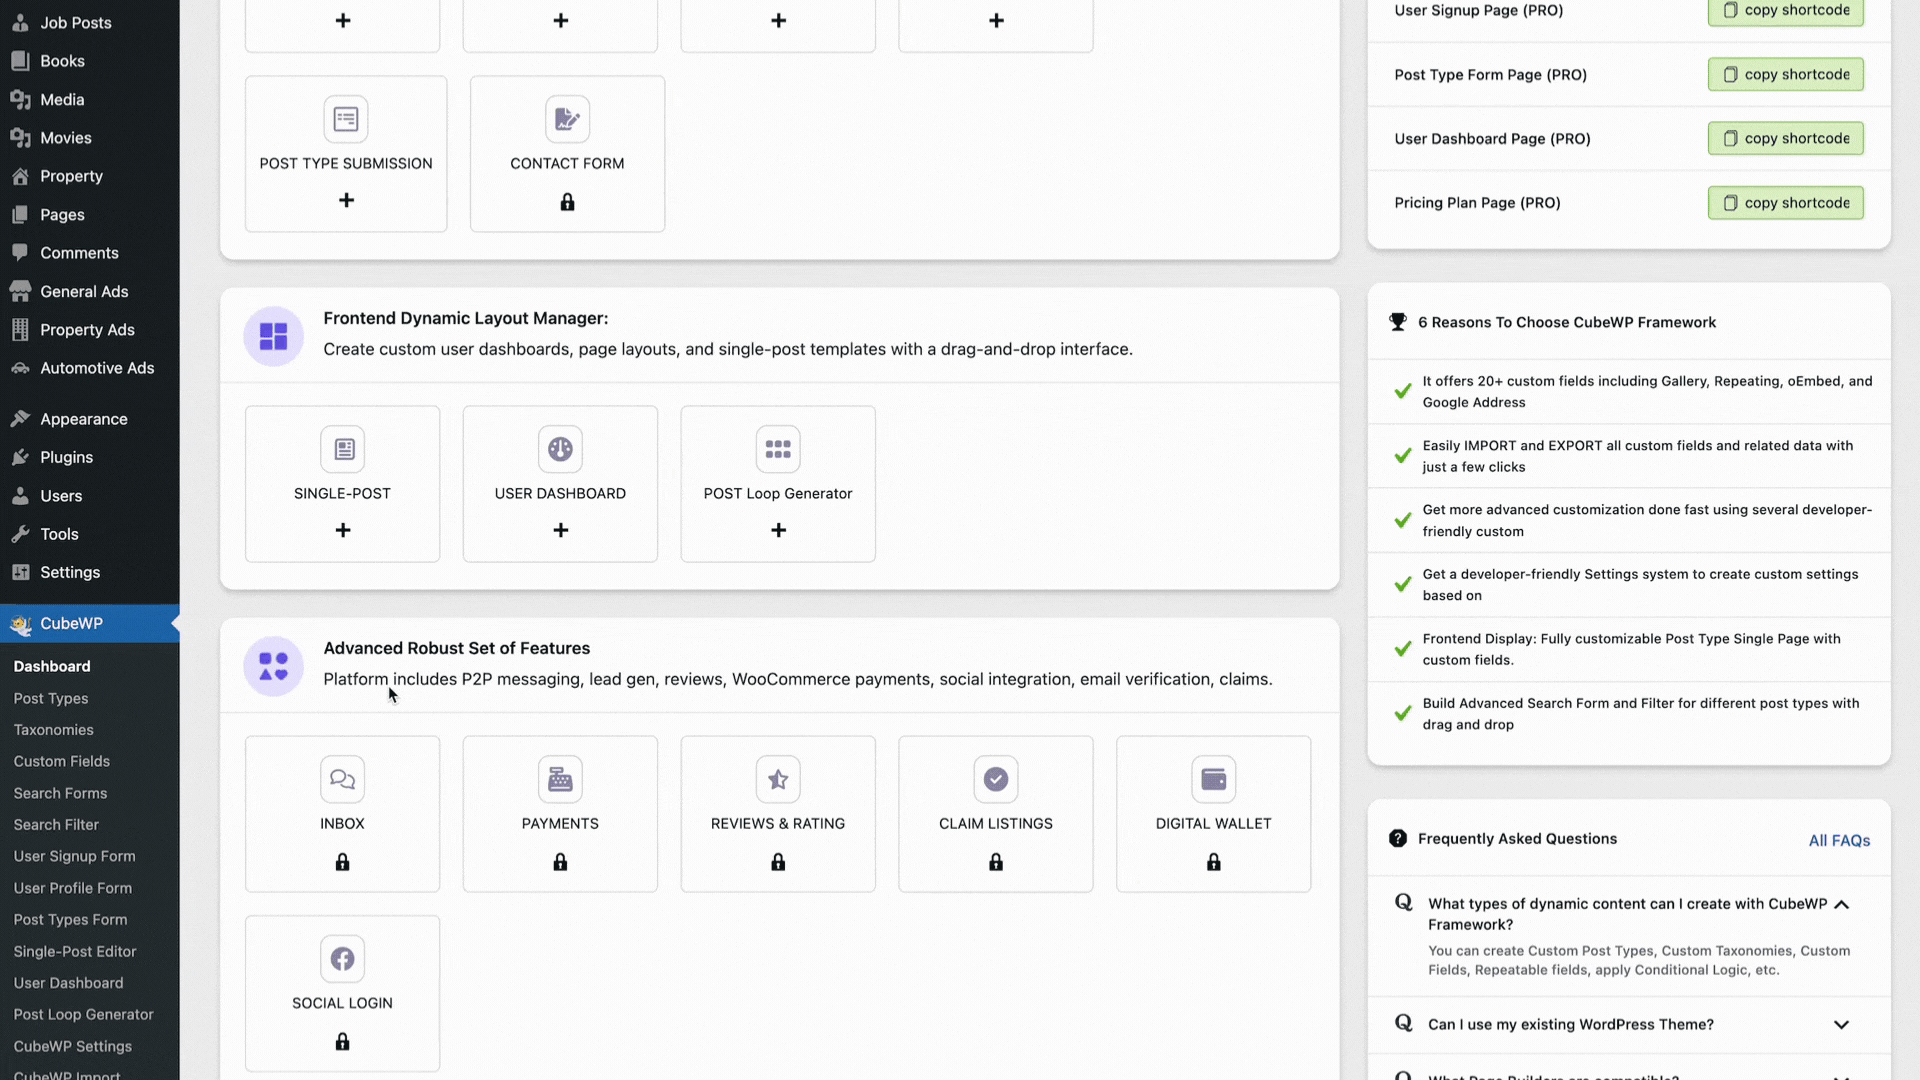Click the Post Loop Generator add button
The image size is (1920, 1080).
point(778,530)
